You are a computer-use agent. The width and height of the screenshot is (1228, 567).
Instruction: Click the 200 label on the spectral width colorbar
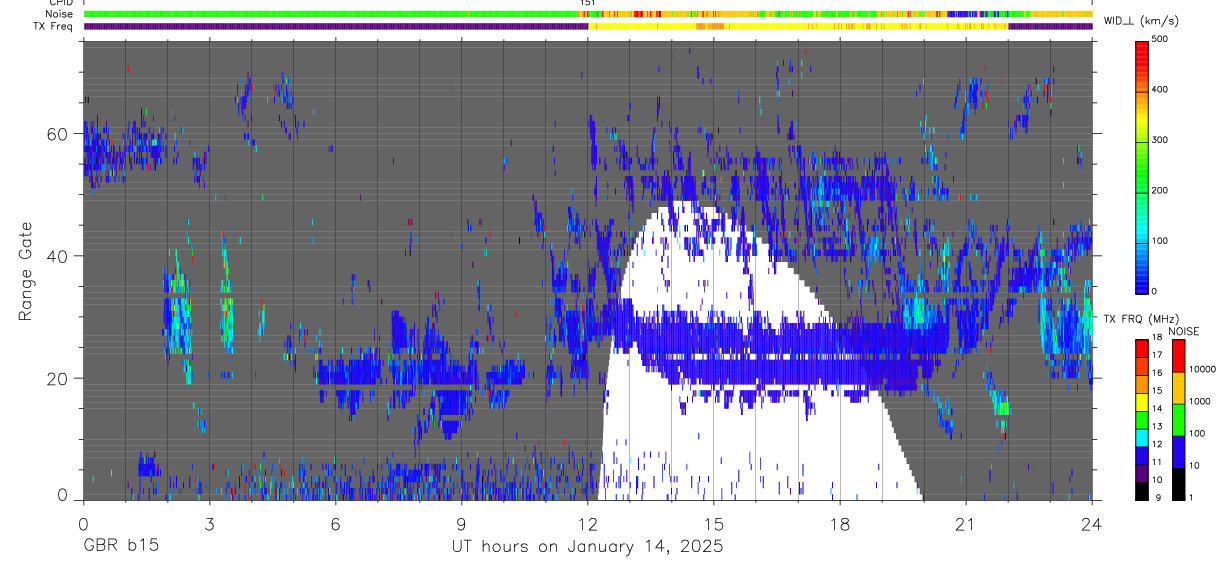(1160, 190)
